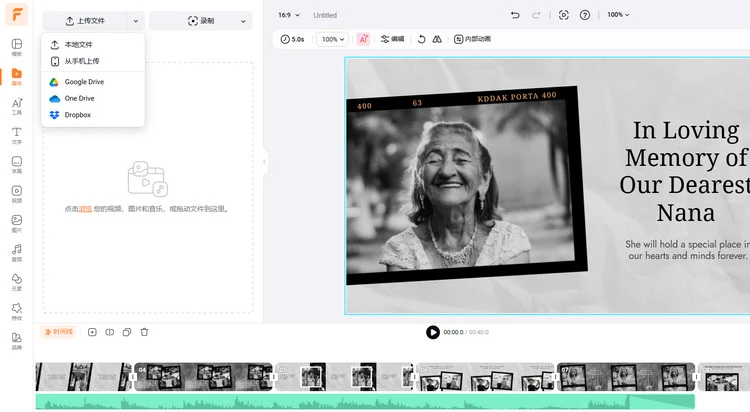Toggle the 时间线 timeline mode button
The width and height of the screenshot is (750, 412).
pyautogui.click(x=58, y=332)
